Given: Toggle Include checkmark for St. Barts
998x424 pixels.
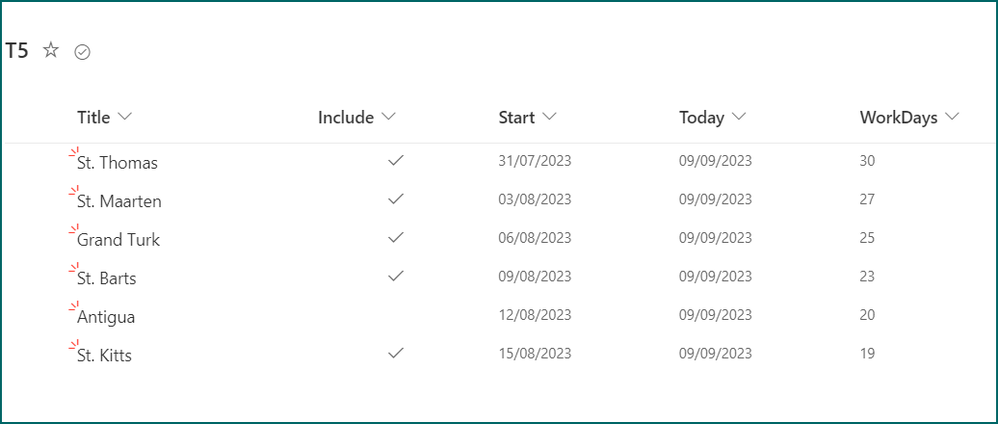Looking at the screenshot, I should point(396,276).
